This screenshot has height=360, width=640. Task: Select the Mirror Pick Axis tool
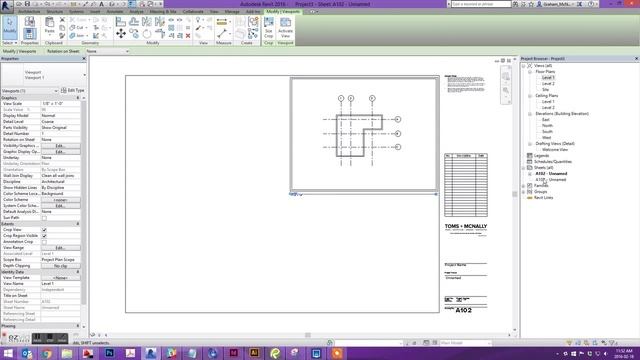tap(147, 22)
